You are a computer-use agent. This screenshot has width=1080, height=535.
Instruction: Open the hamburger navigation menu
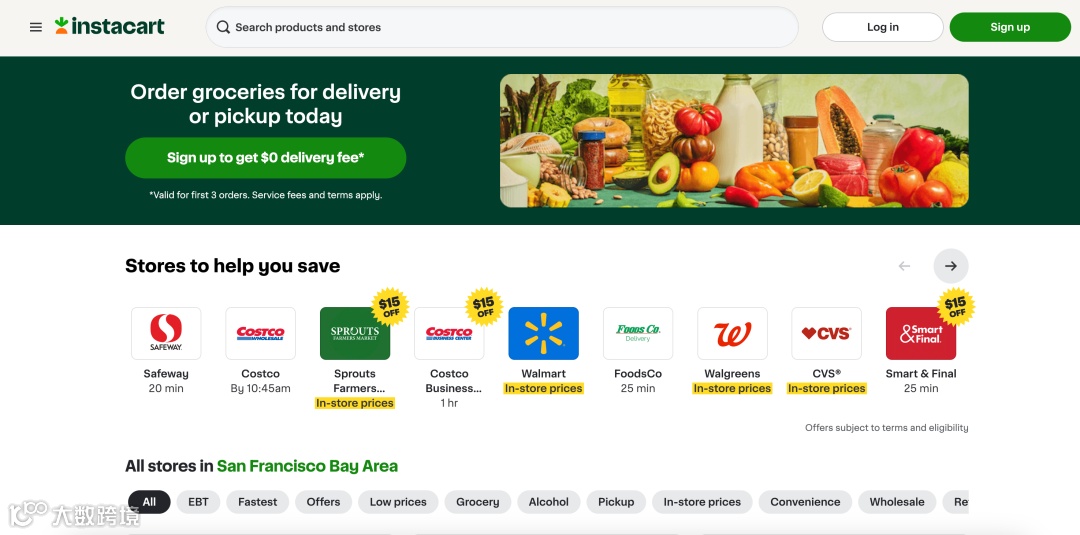[36, 28]
